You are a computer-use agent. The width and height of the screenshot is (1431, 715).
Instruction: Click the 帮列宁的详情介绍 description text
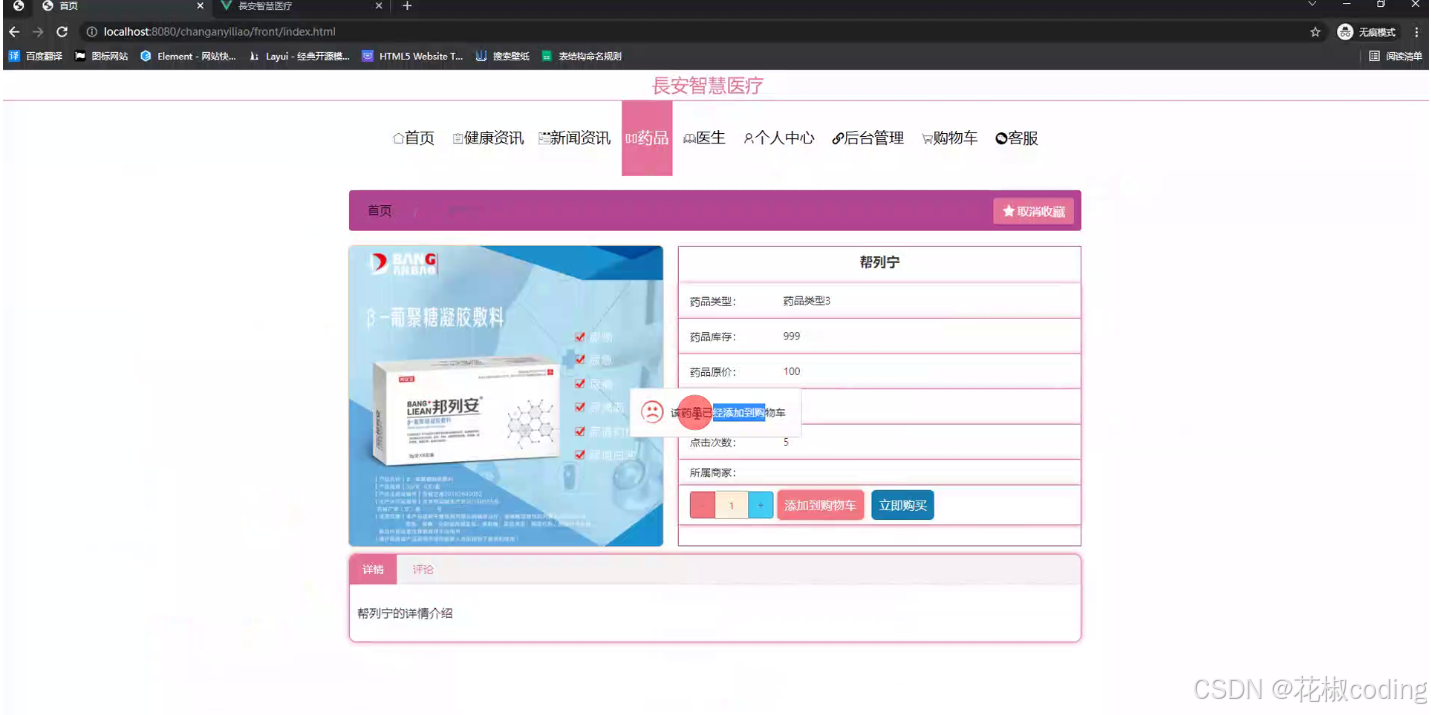405,613
